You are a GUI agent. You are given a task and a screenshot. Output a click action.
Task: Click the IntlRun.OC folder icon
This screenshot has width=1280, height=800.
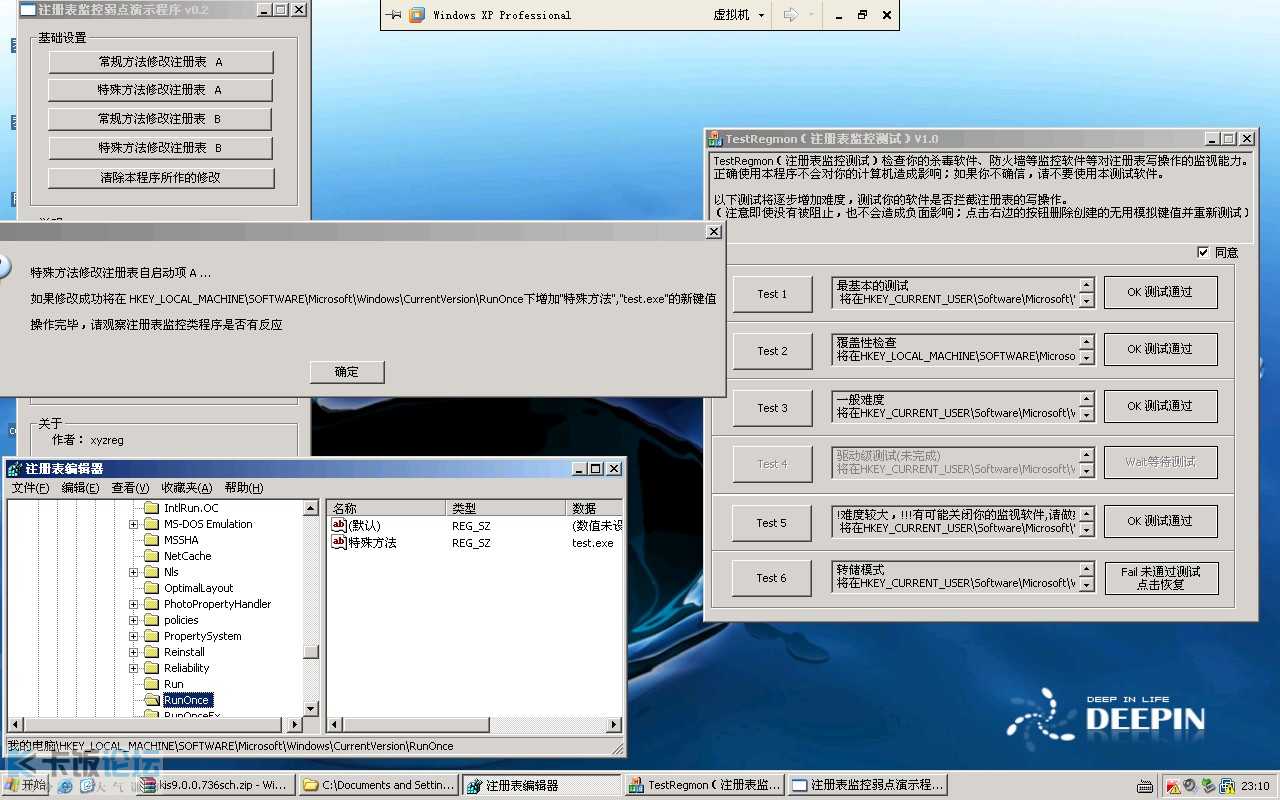point(152,508)
